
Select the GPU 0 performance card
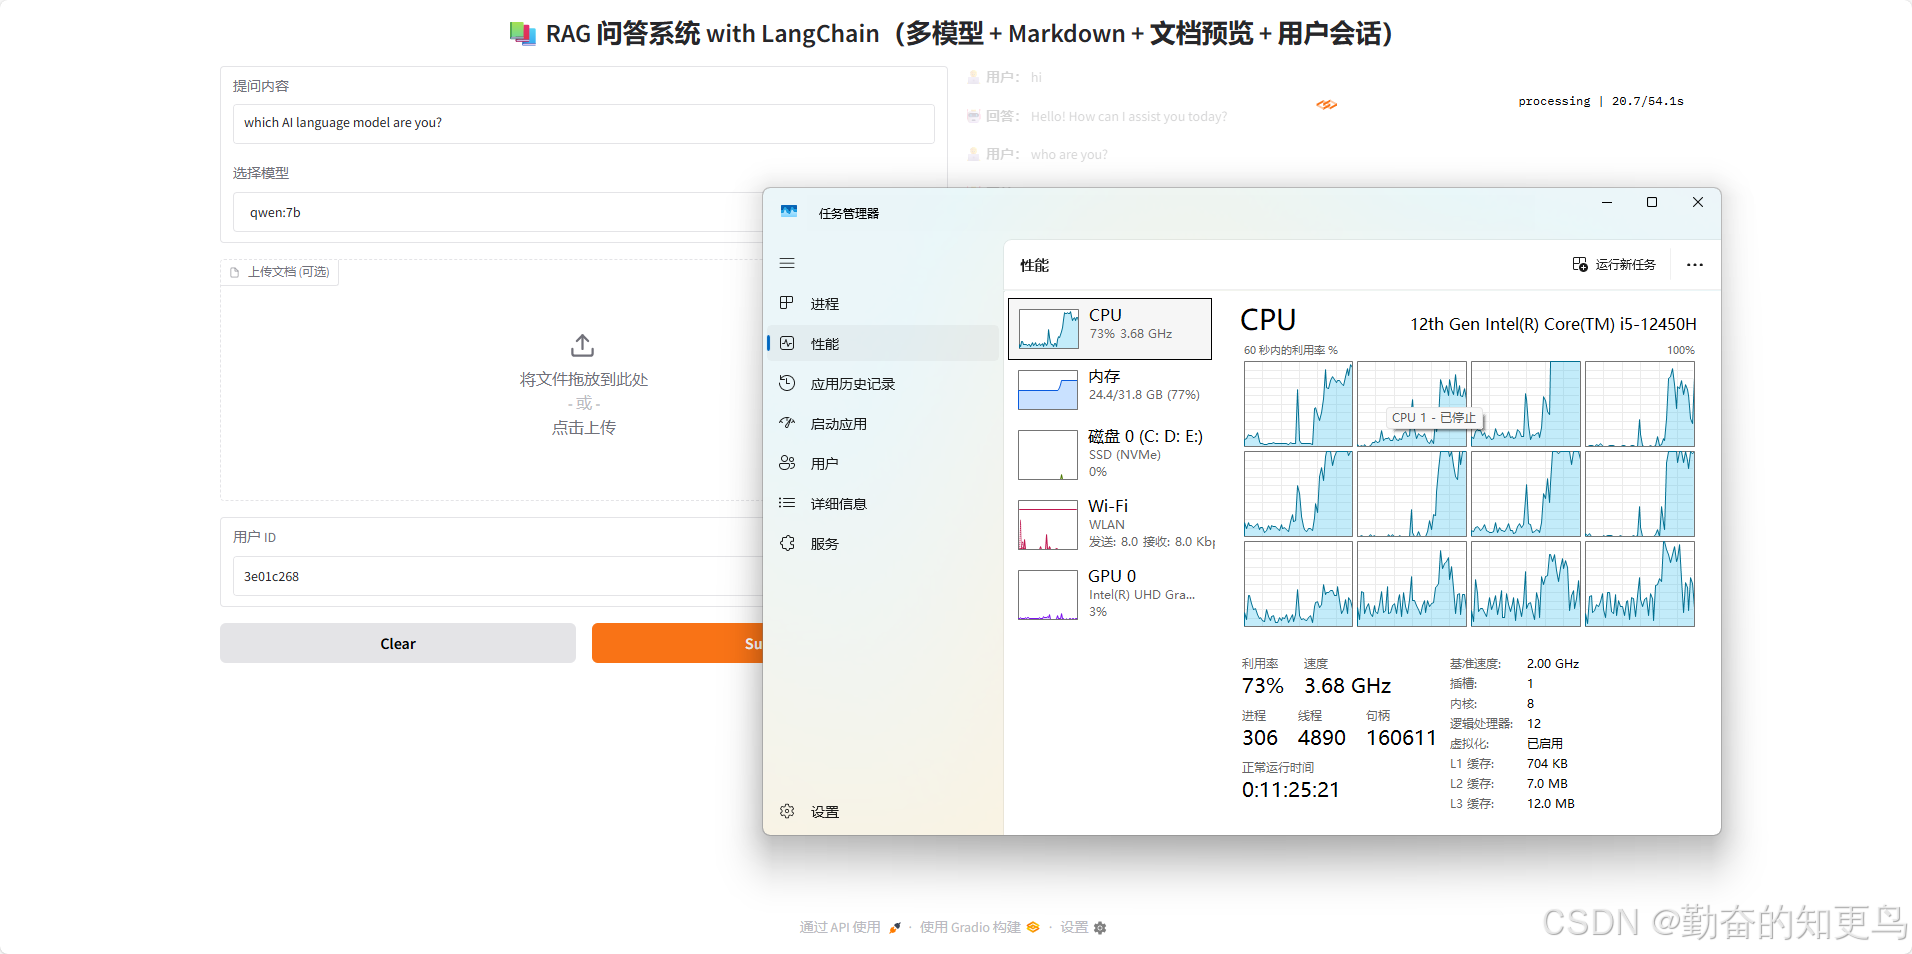1110,594
